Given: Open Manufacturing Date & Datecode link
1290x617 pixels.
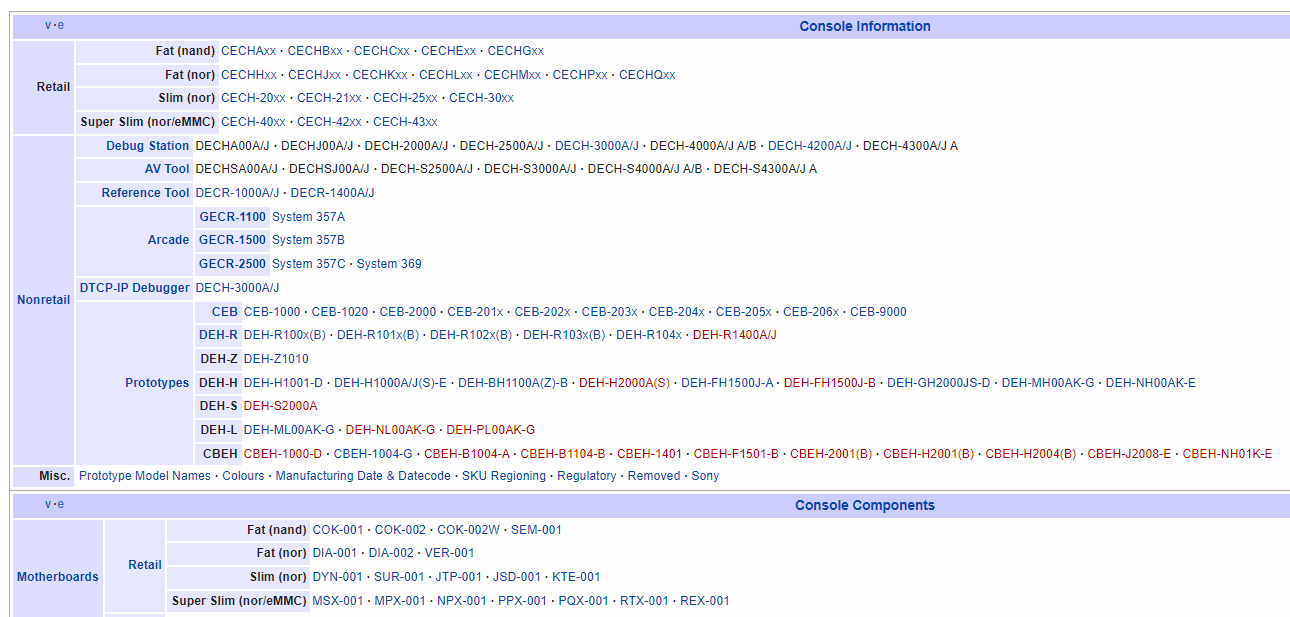Looking at the screenshot, I should click(363, 476).
